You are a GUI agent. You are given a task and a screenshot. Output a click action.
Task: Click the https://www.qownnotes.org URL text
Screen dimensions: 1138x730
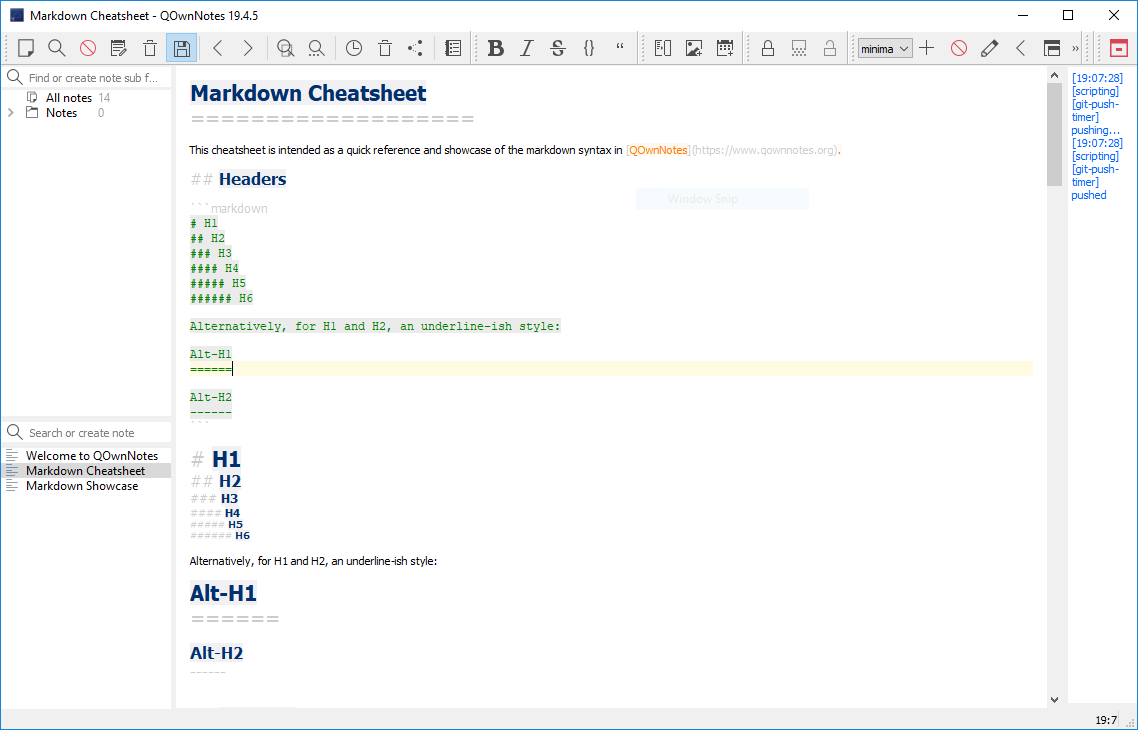[x=766, y=150]
